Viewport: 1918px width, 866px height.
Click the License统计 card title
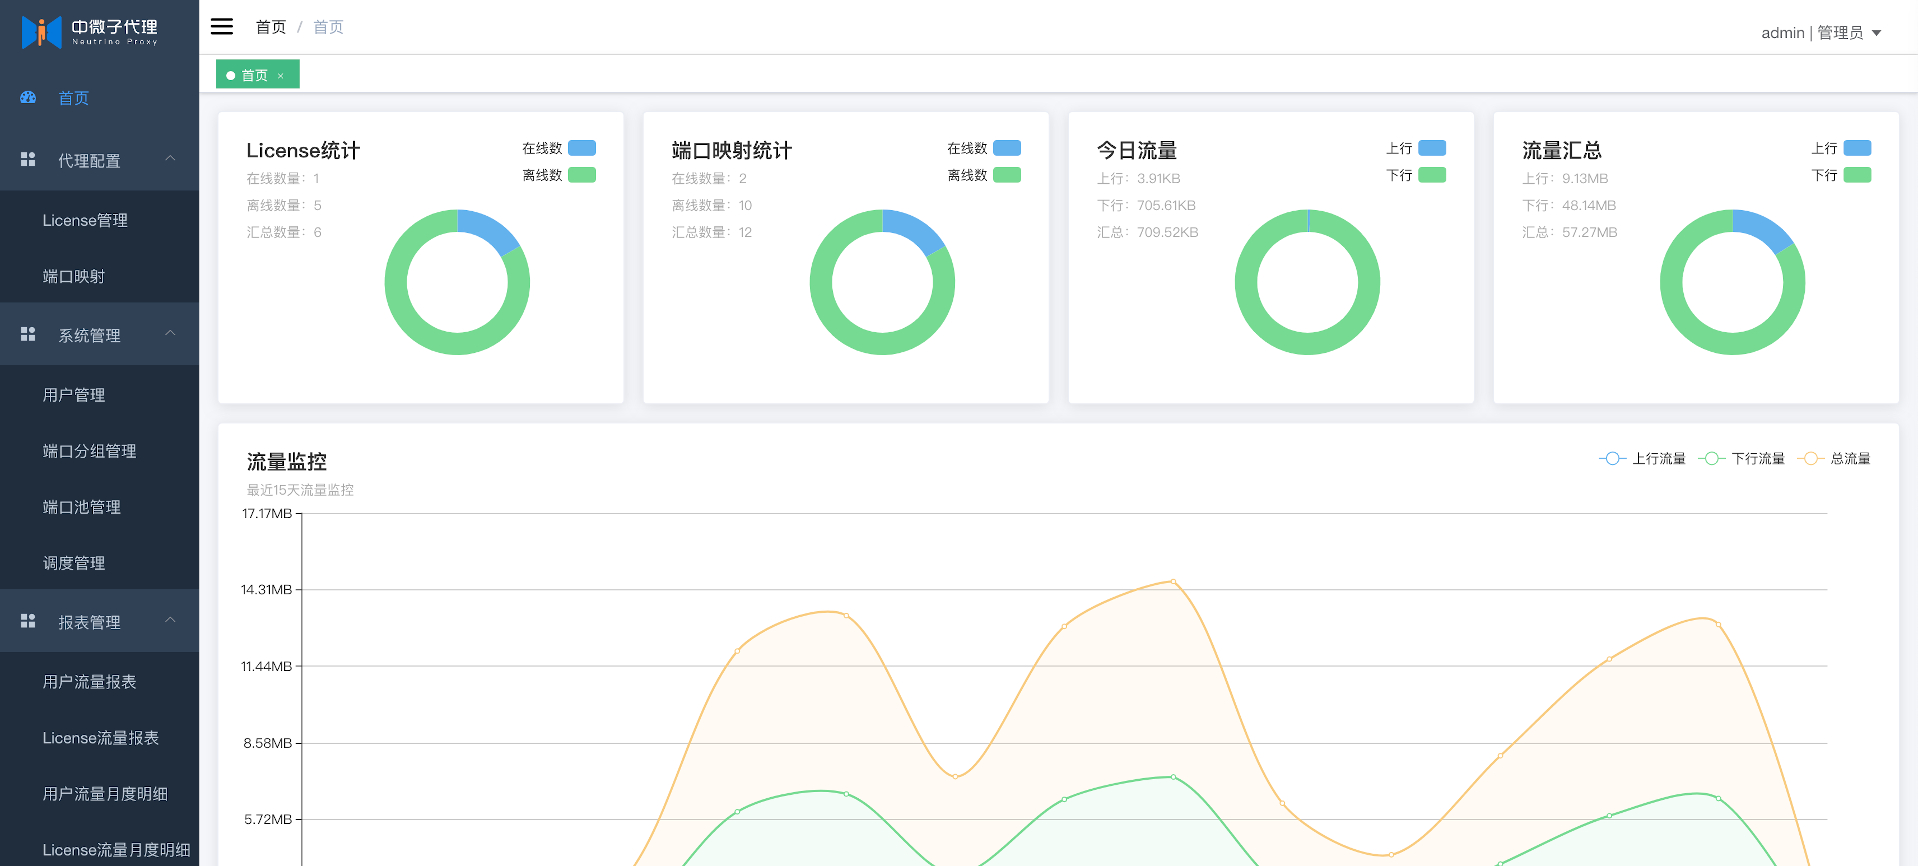[303, 150]
